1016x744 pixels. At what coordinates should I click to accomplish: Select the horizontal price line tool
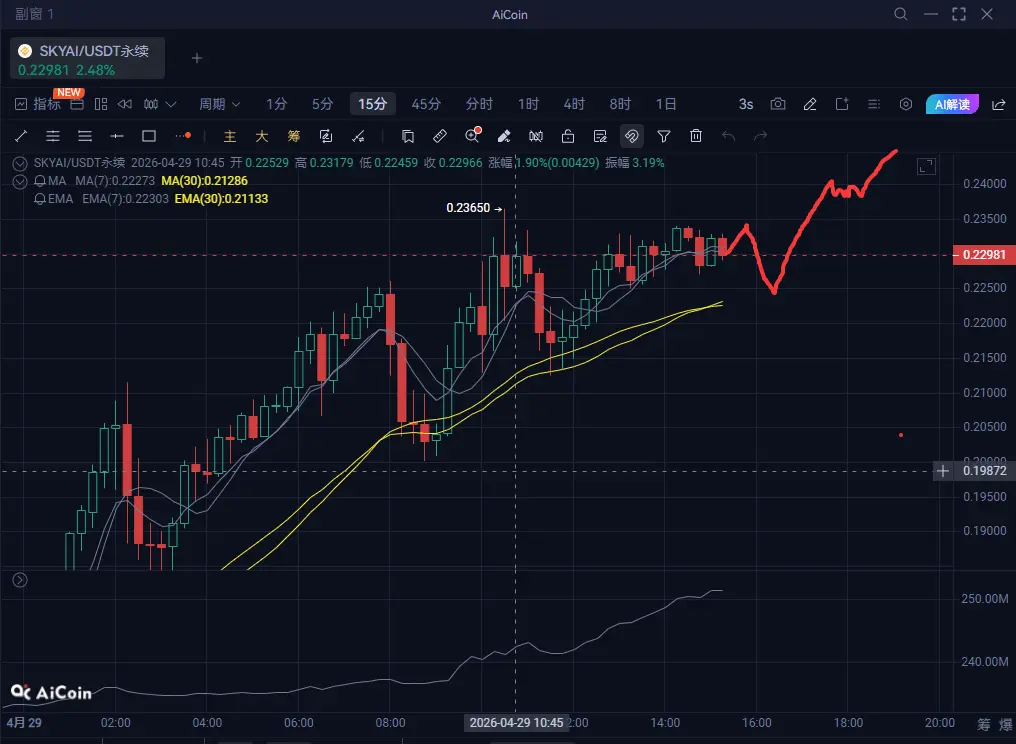(117, 136)
